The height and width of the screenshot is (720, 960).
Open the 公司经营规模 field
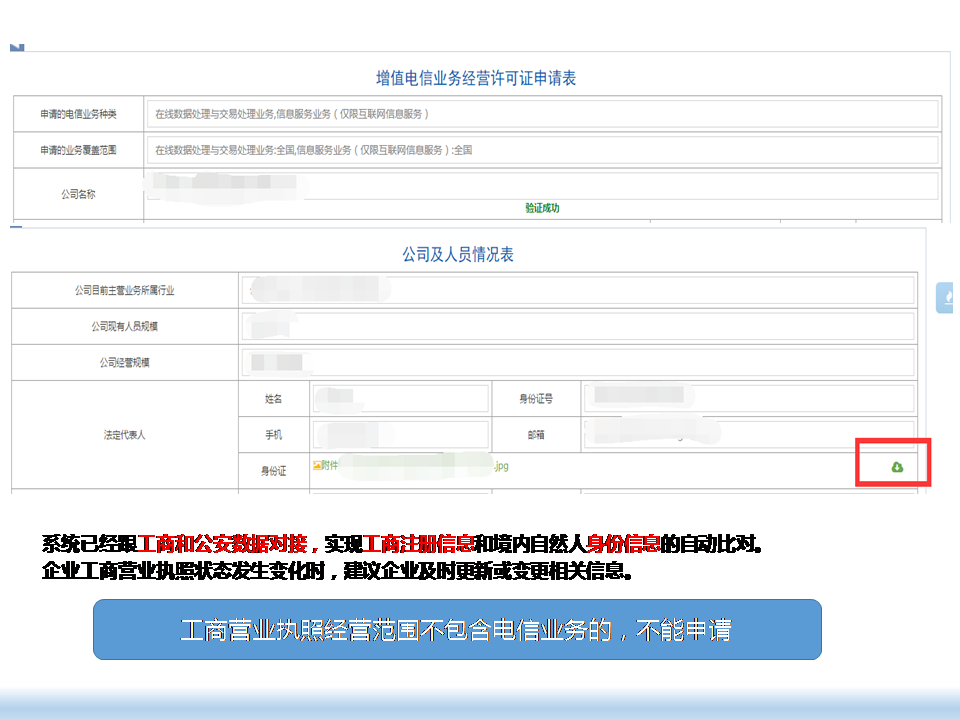tap(577, 362)
